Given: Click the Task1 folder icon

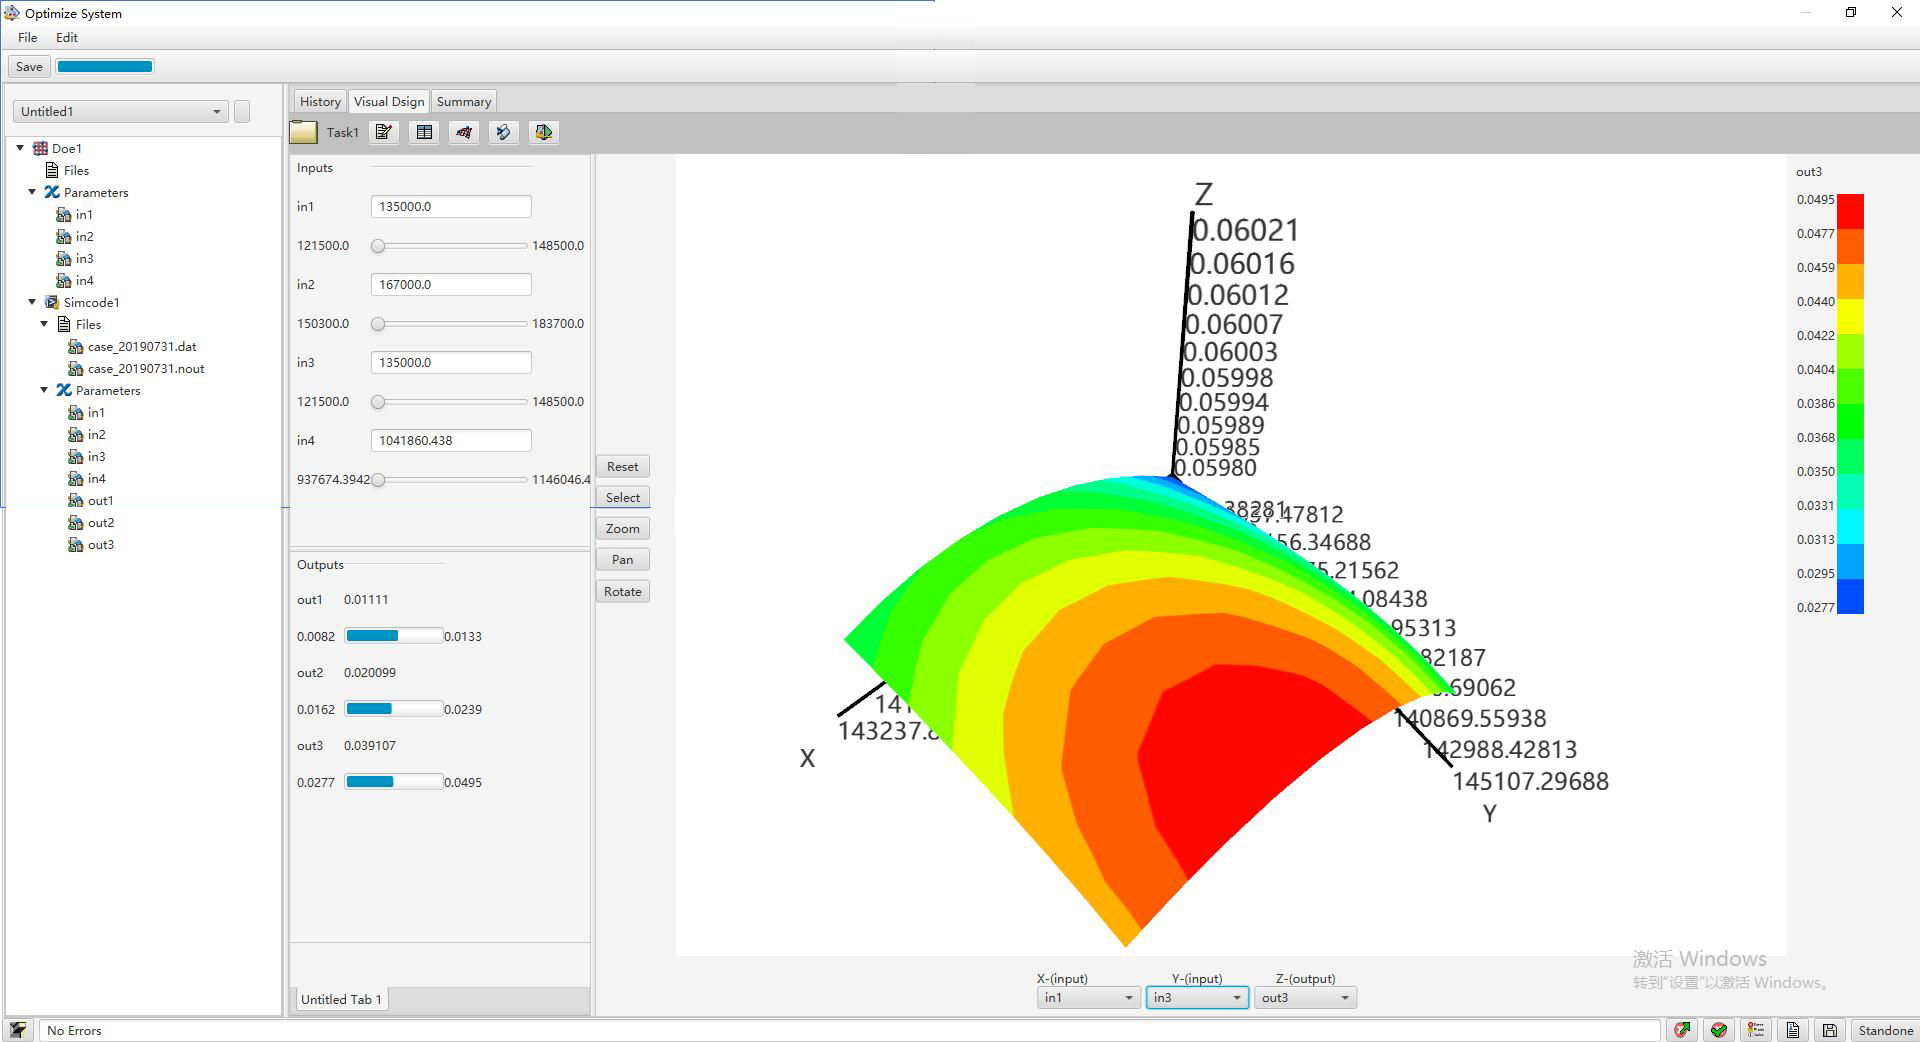Looking at the screenshot, I should pos(303,132).
